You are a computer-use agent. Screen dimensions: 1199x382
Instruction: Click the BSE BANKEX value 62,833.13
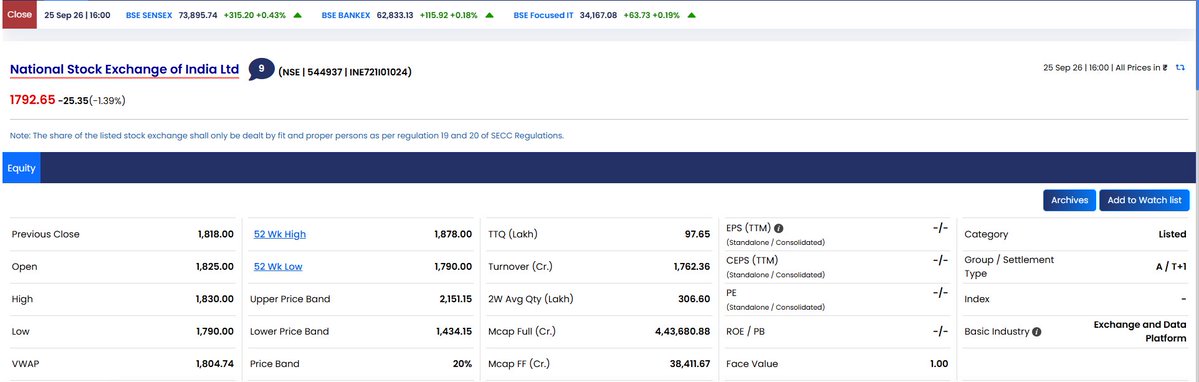point(395,15)
